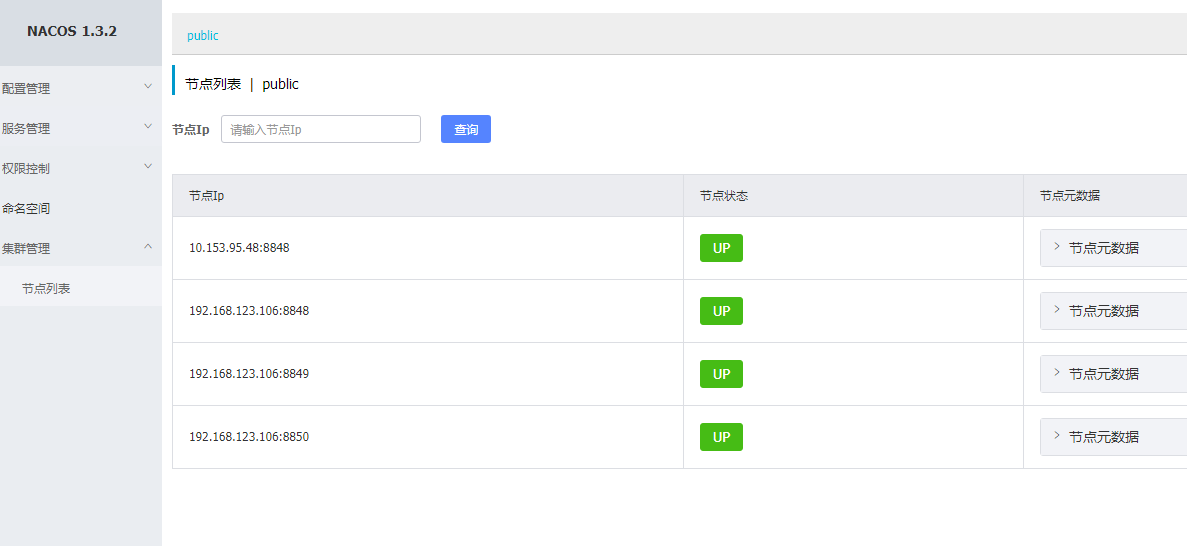Select the 192.168.123.106:8849 node IP cell
The height and width of the screenshot is (546, 1187).
click(249, 373)
